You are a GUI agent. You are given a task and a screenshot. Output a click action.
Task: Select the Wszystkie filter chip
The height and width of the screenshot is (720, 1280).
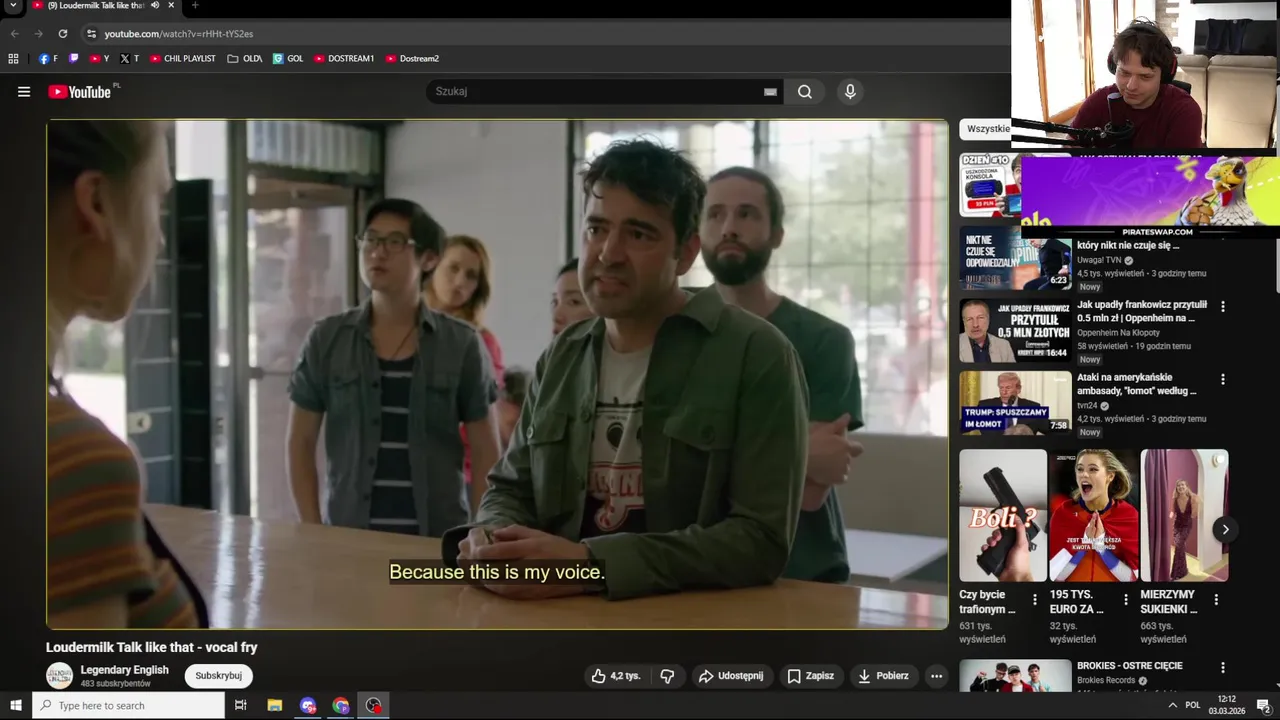(987, 129)
